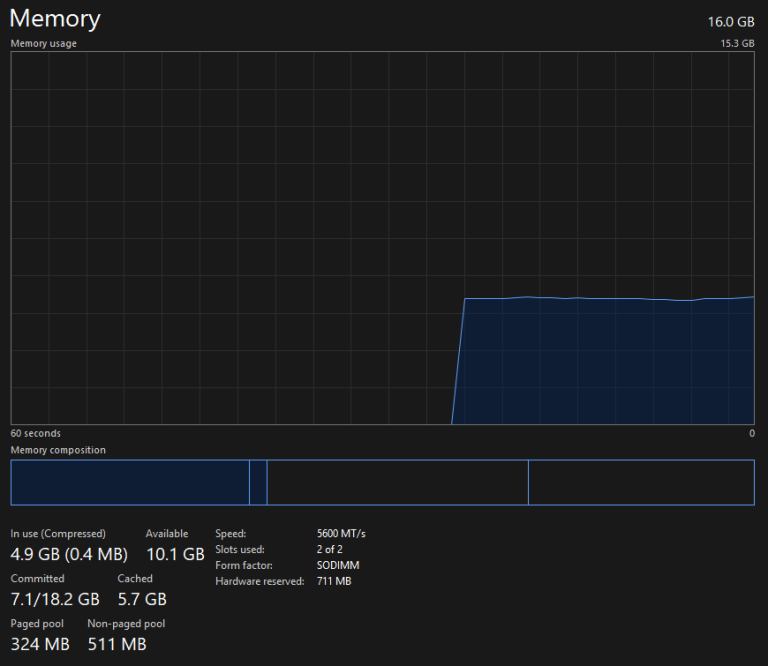Viewport: 768px width, 666px height.
Task: Click the 511 MB Non-paged pool value
Action: (117, 644)
